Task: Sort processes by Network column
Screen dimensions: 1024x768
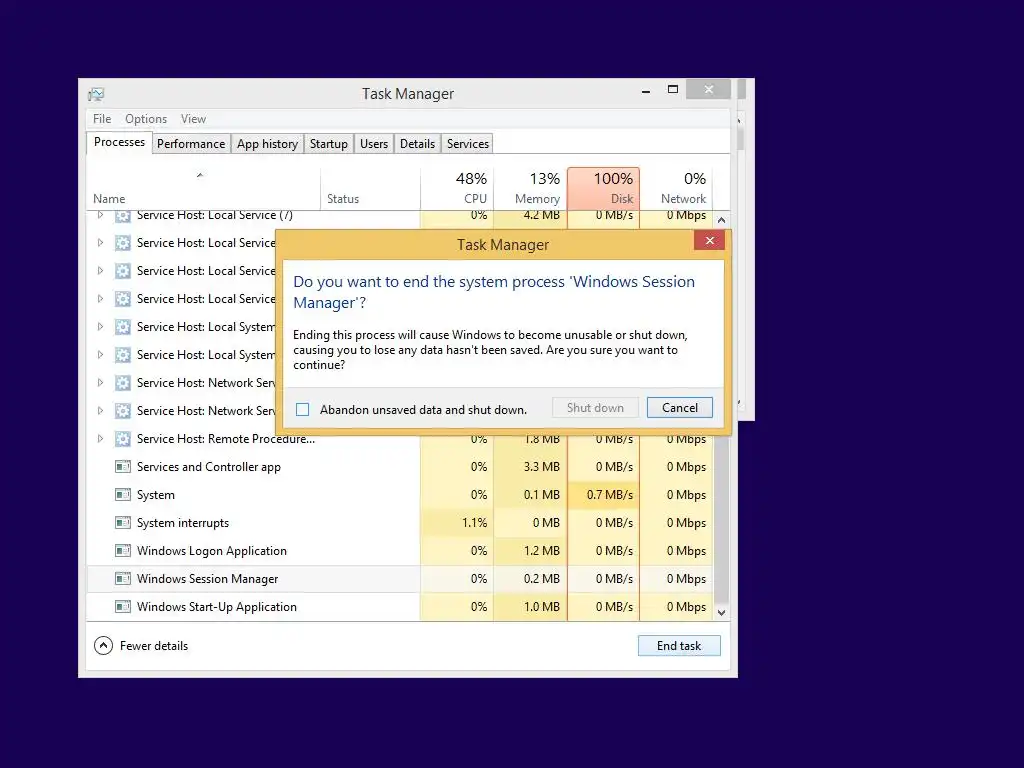Action: (x=677, y=188)
